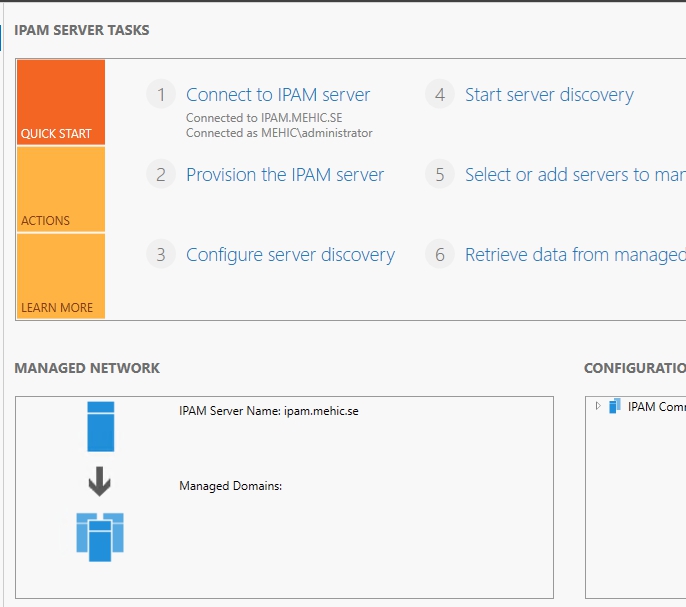This screenshot has width=686, height=607.
Task: Click the step 1 number circle
Action: pyautogui.click(x=160, y=95)
